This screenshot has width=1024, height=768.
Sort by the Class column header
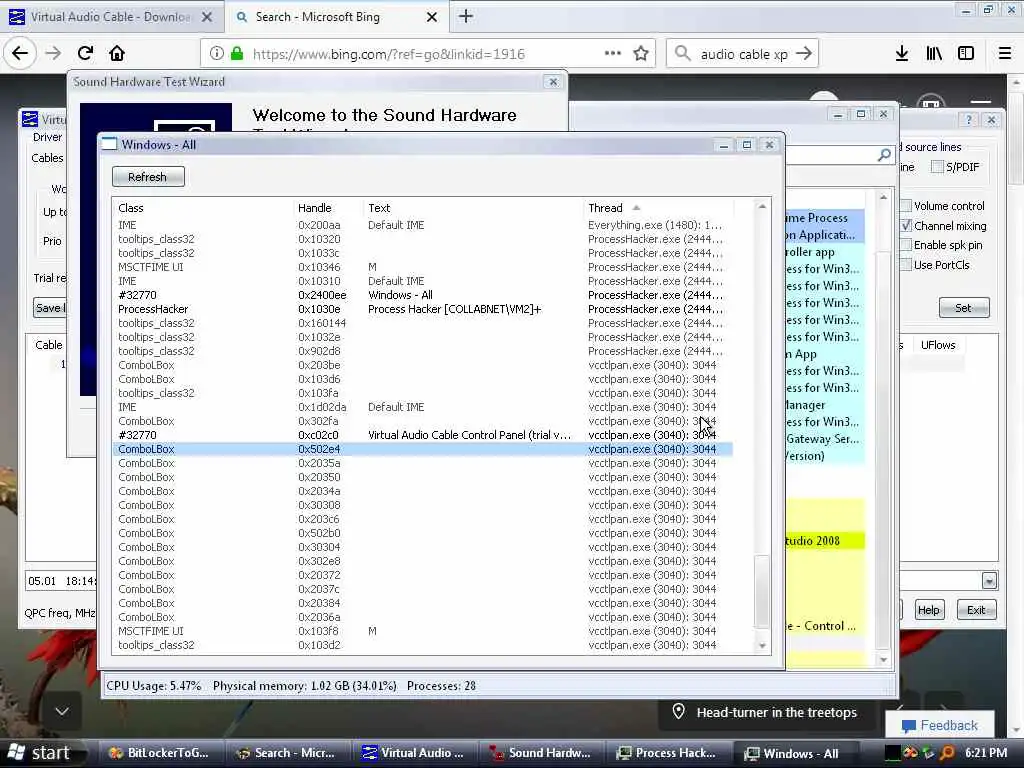pos(202,208)
